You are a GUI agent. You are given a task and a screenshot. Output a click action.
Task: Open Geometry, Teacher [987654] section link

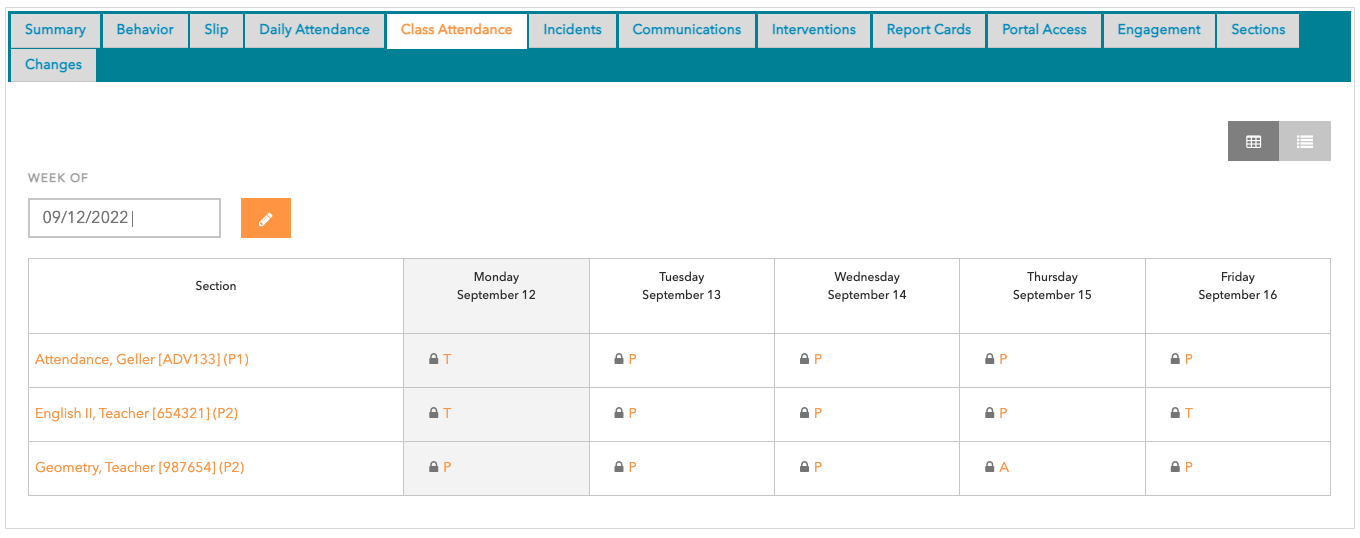[x=140, y=468]
